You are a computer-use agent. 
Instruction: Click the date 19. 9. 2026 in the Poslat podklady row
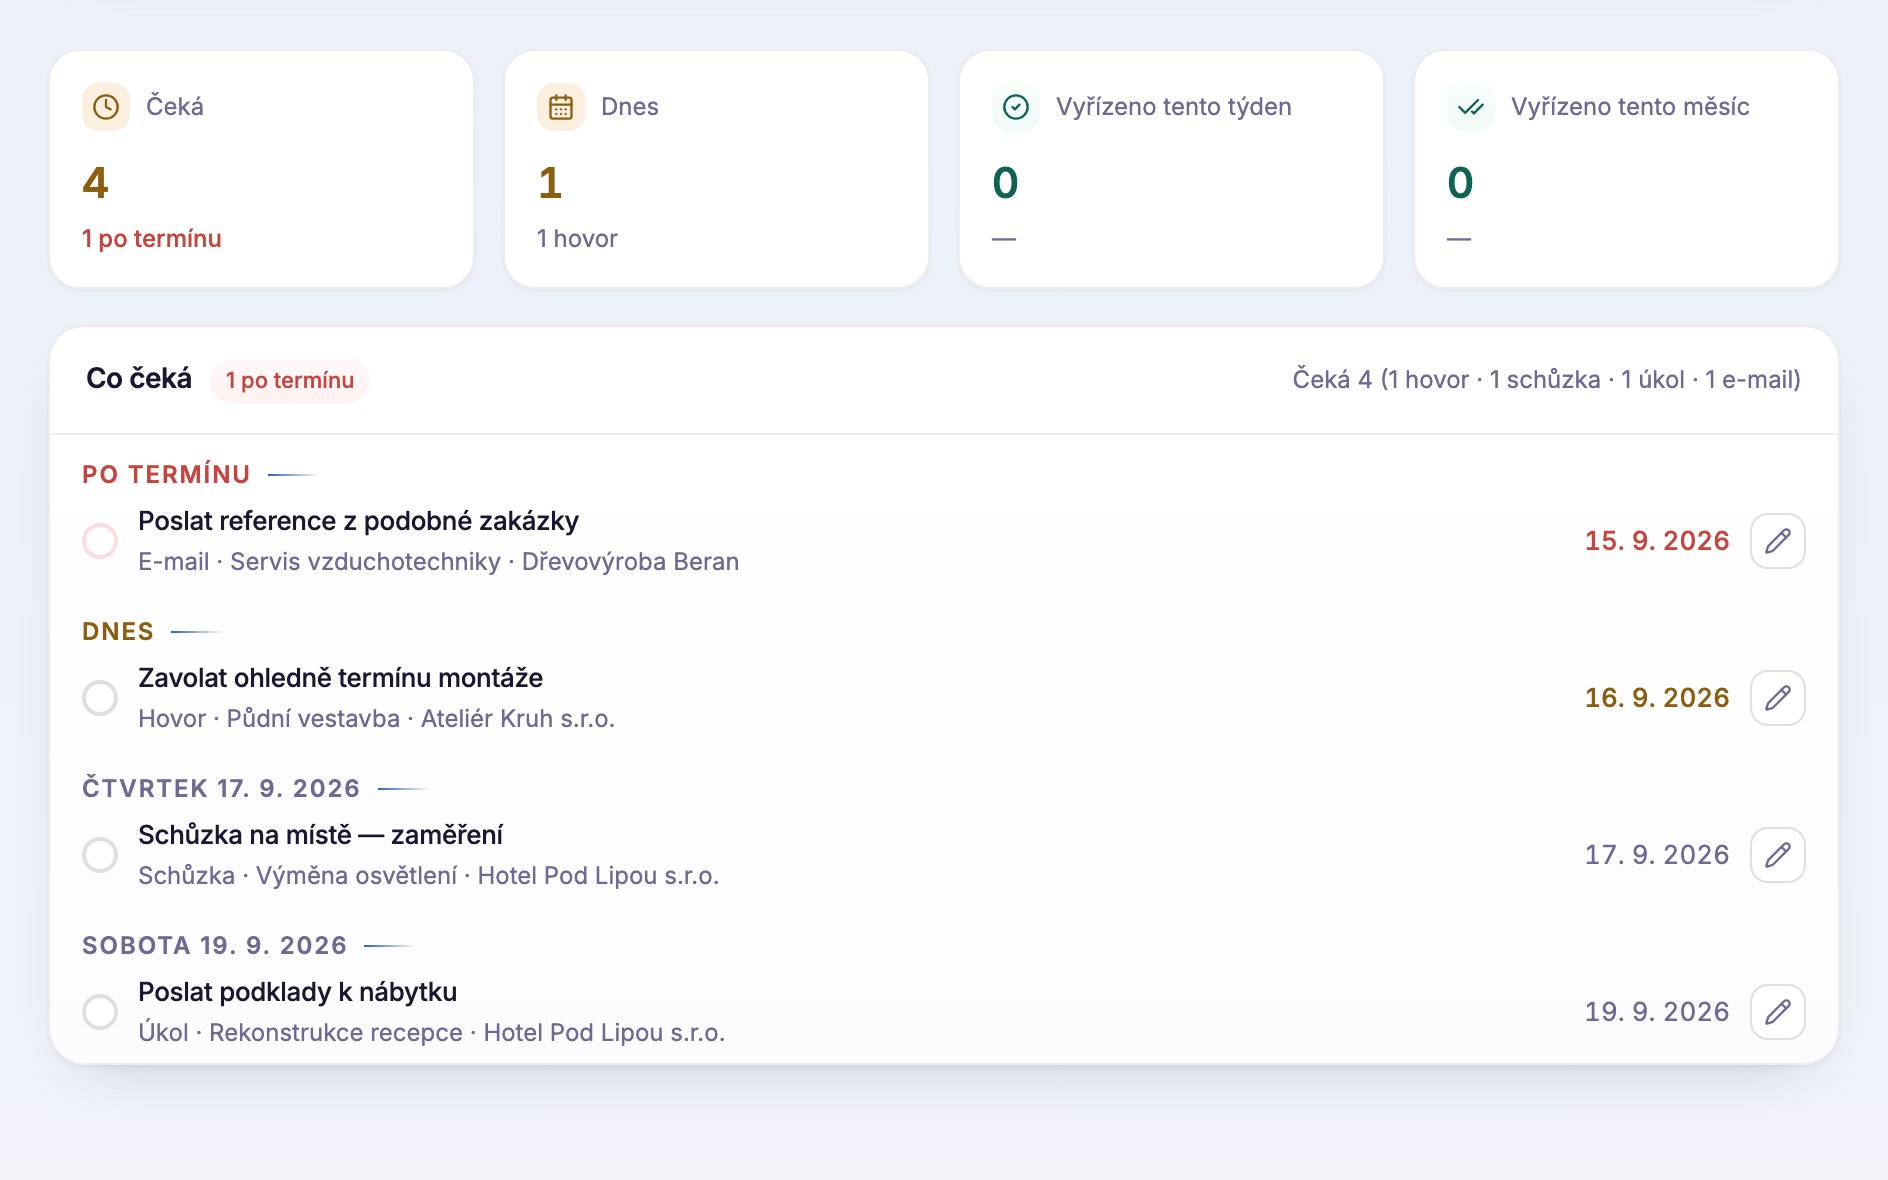pos(1657,1012)
